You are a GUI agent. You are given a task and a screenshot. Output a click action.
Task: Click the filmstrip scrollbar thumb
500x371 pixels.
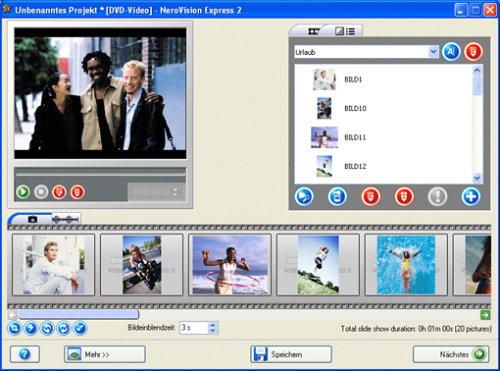click(79, 314)
